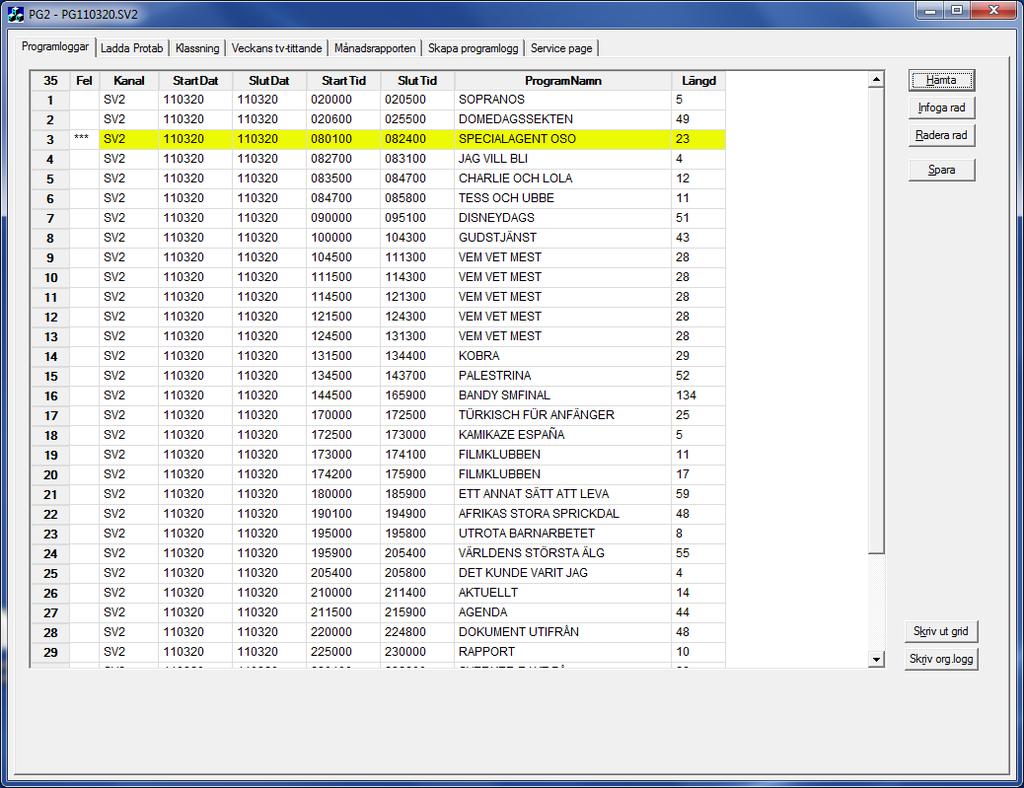This screenshot has width=1024, height=788.
Task: Click the UTROTA BARNARBETET cell
Action: point(563,533)
